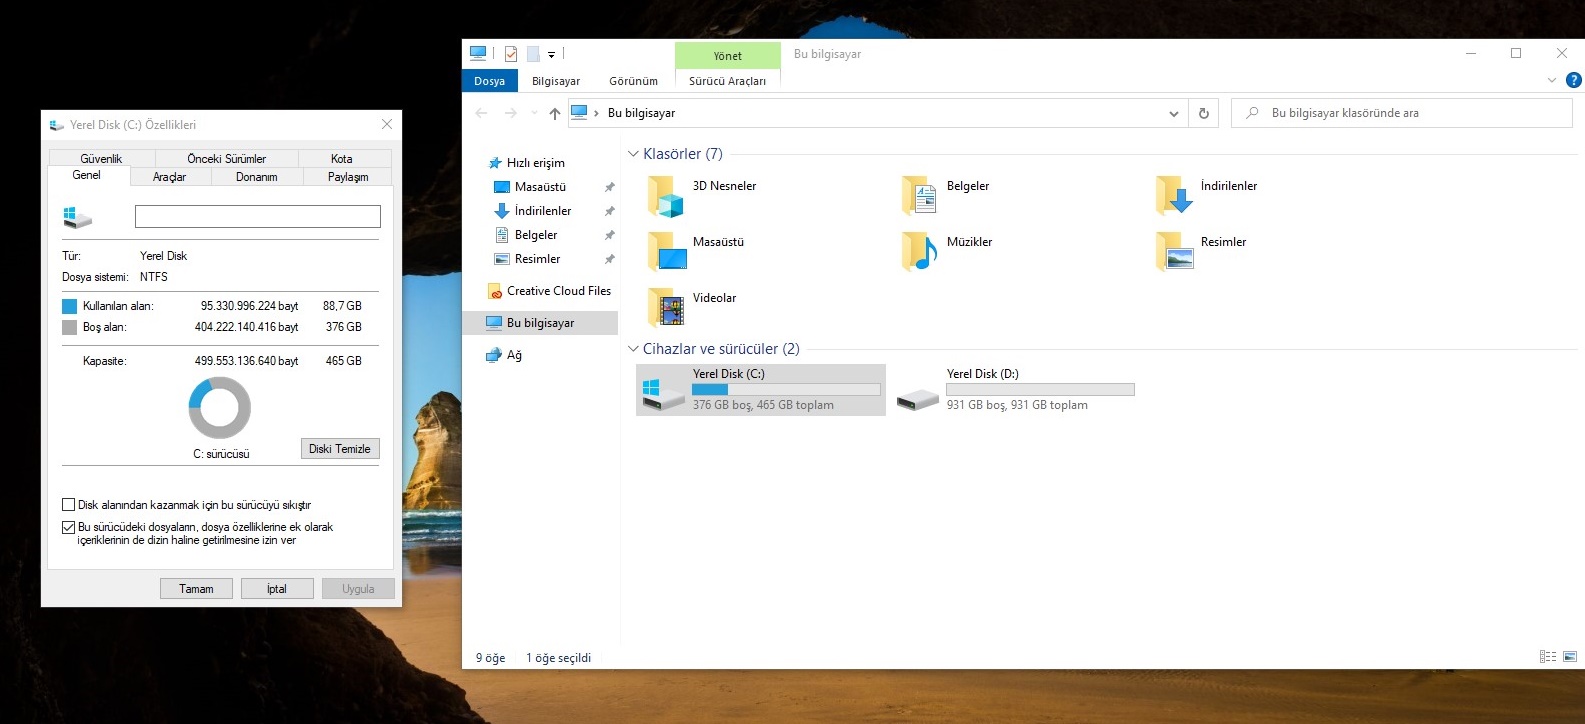Open the Belgeler folder icon in Klasörler
This screenshot has width=1585, height=724.
(x=919, y=196)
